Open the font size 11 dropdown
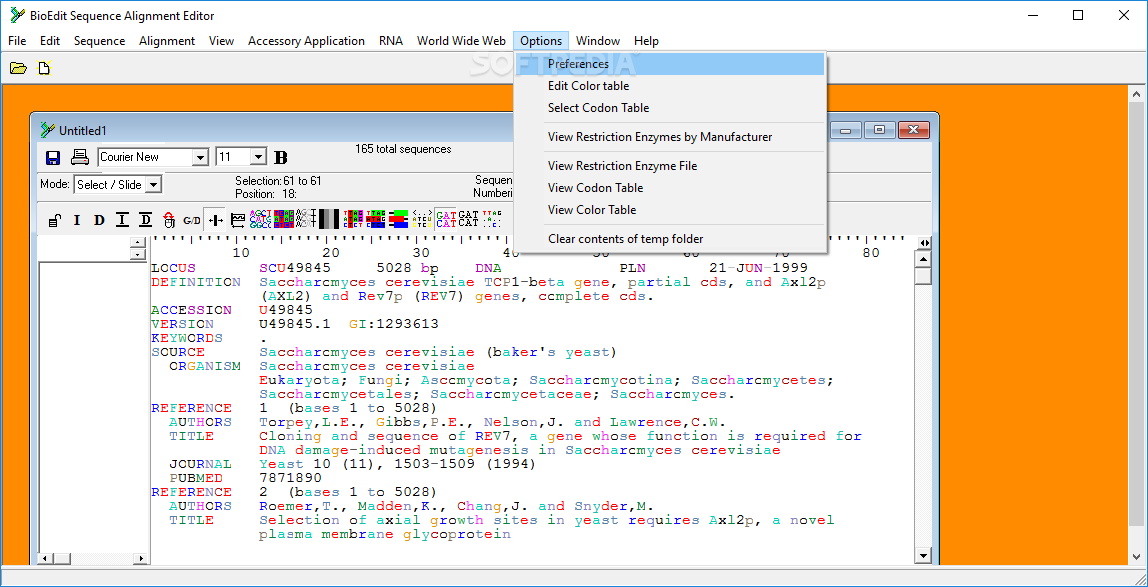This screenshot has height=587, width=1148. coord(258,157)
